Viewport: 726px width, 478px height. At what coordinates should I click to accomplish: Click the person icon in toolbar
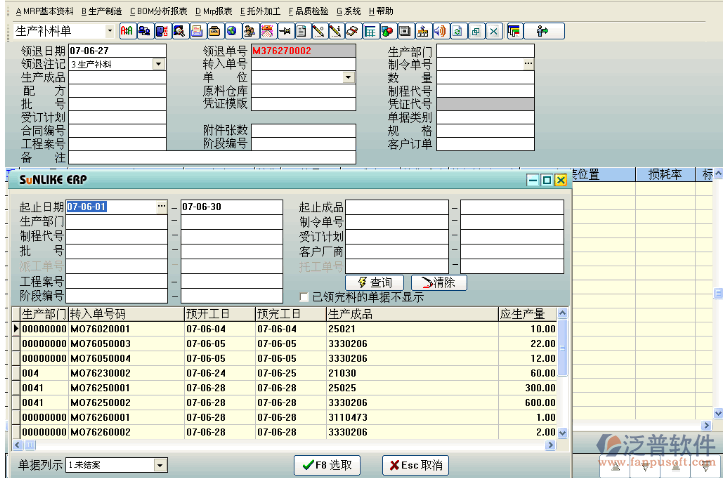tap(543, 31)
